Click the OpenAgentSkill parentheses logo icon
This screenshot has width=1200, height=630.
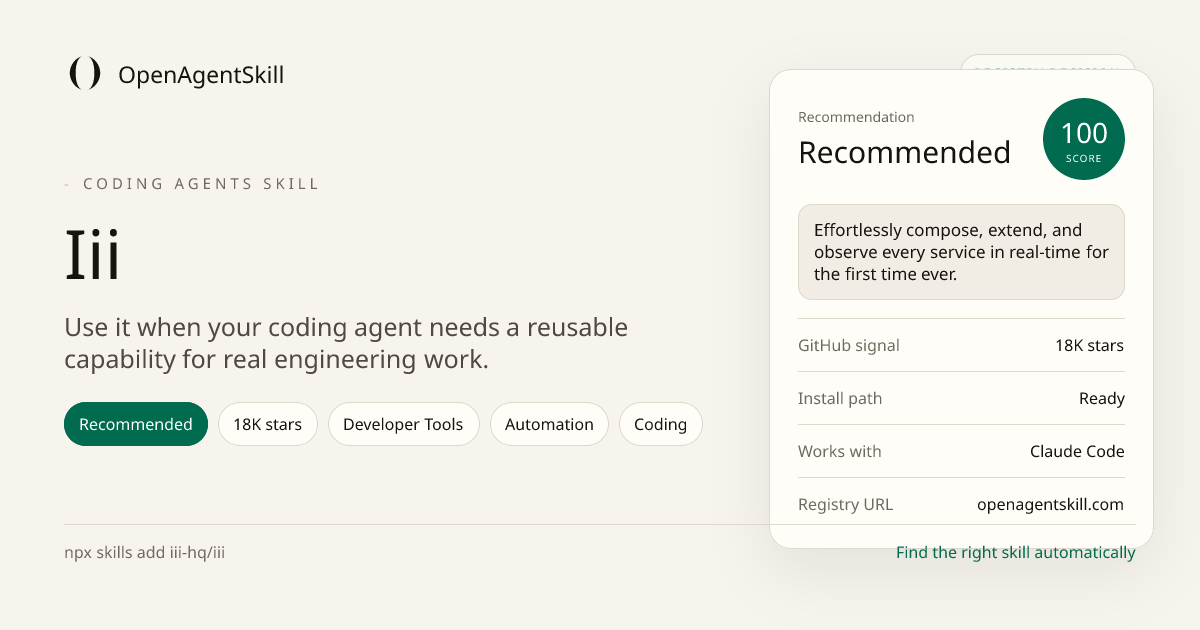pos(85,74)
